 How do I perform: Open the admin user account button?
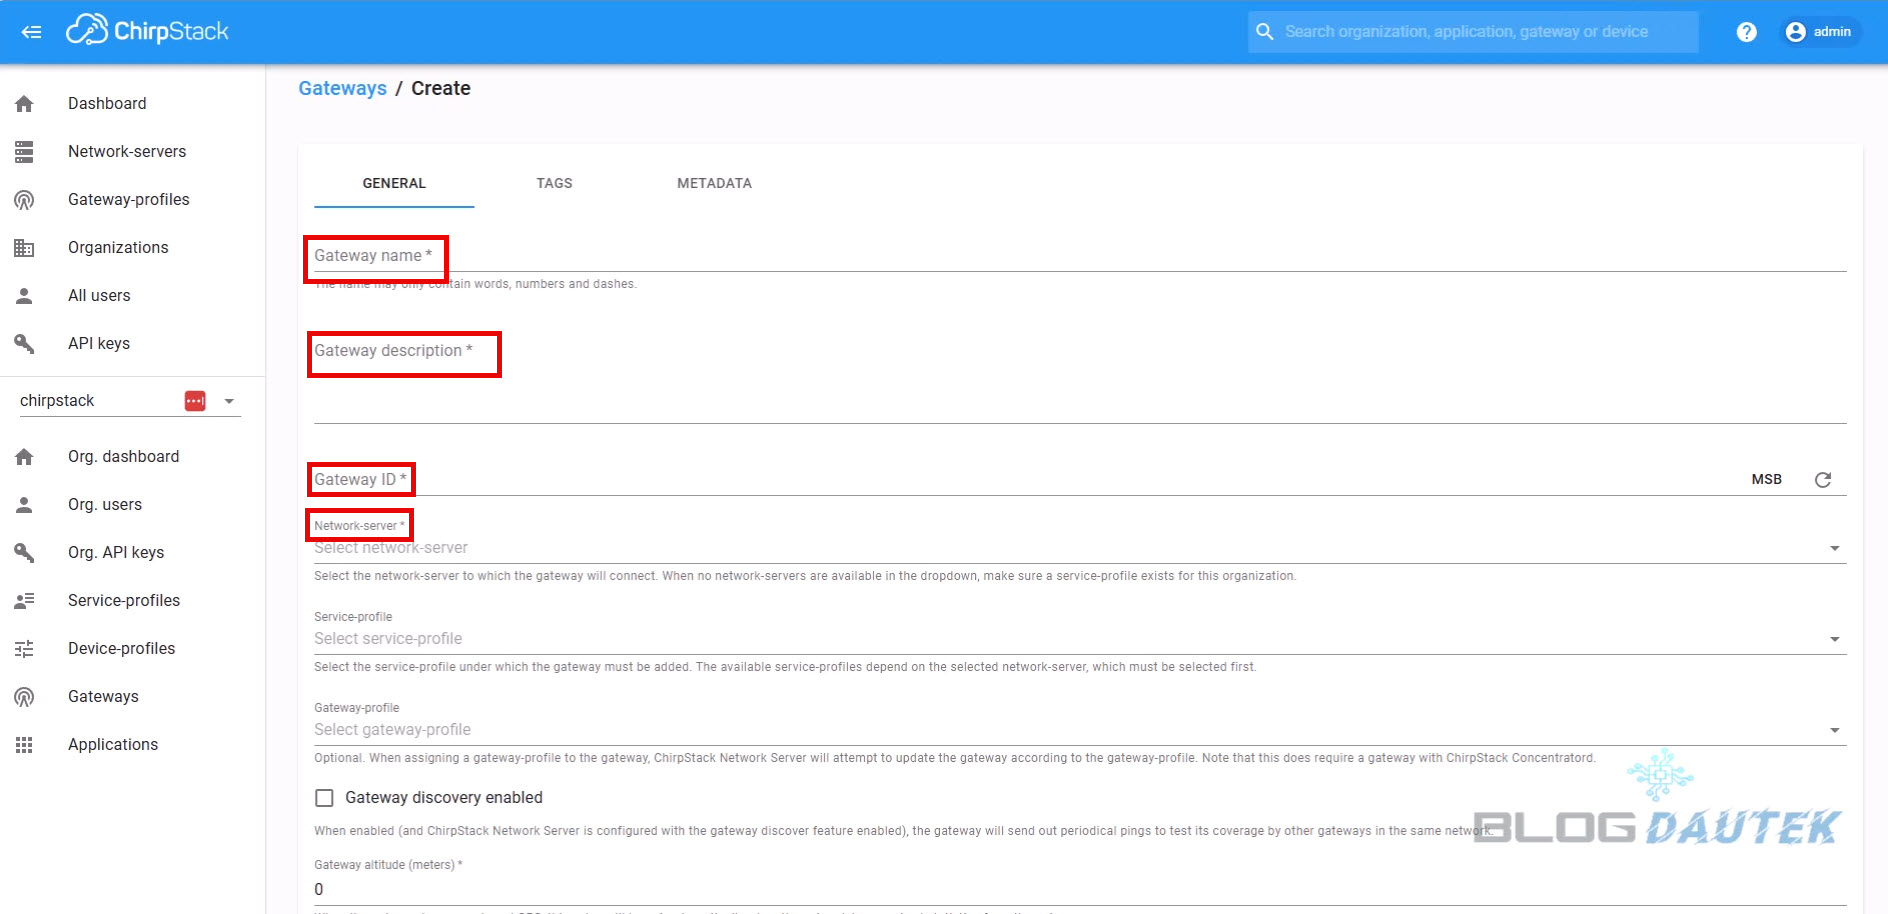tap(1819, 32)
